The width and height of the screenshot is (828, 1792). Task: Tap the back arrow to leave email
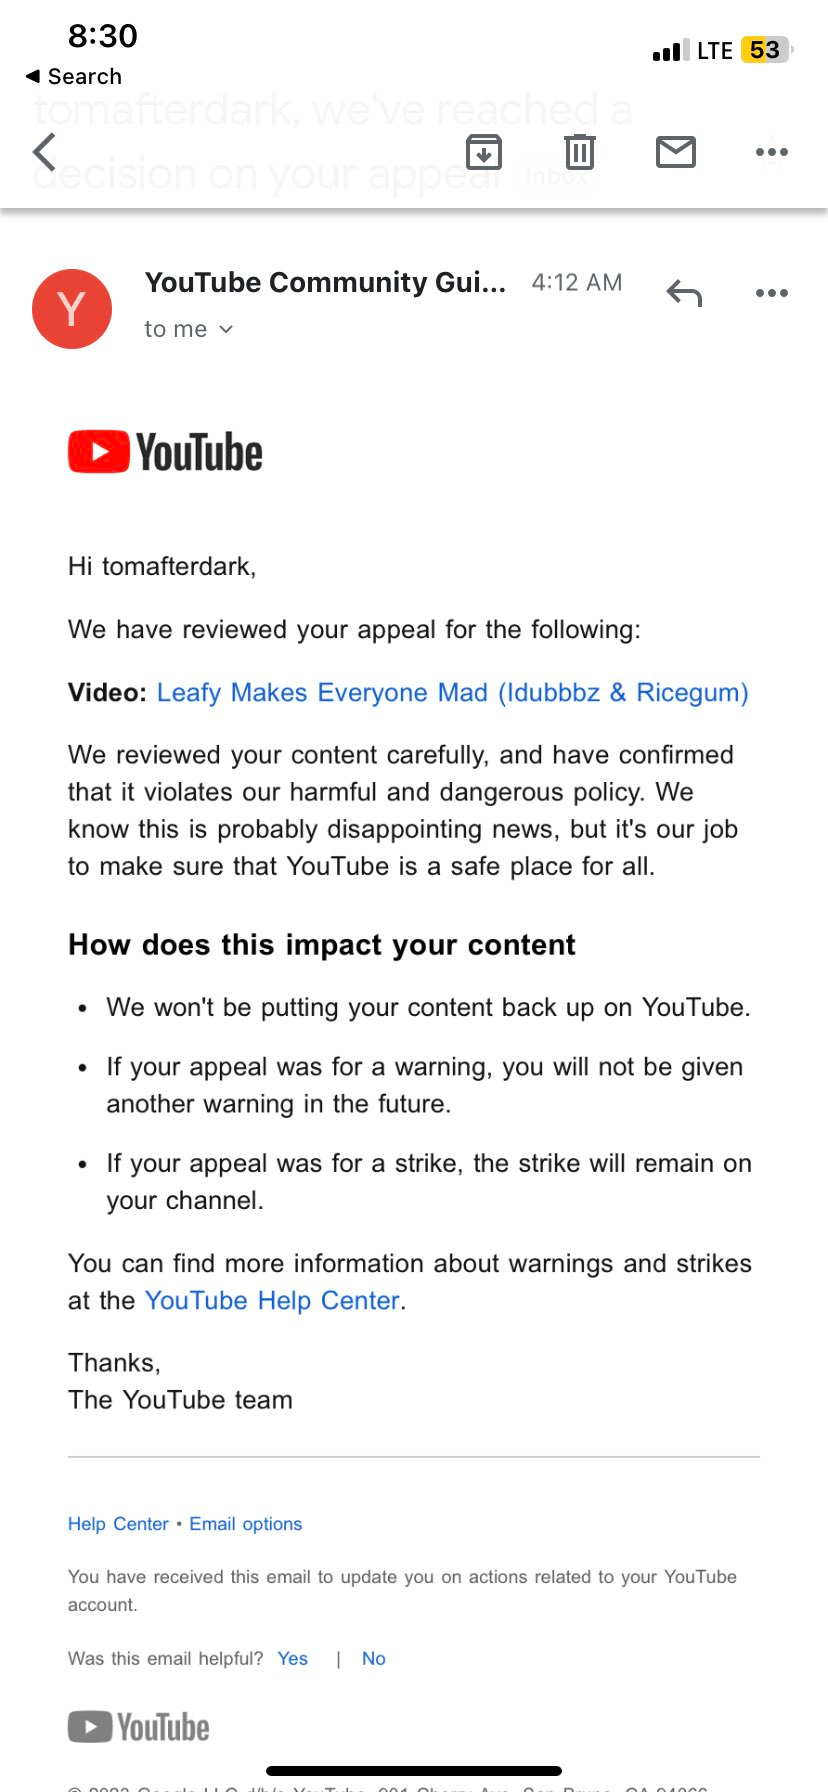44,152
